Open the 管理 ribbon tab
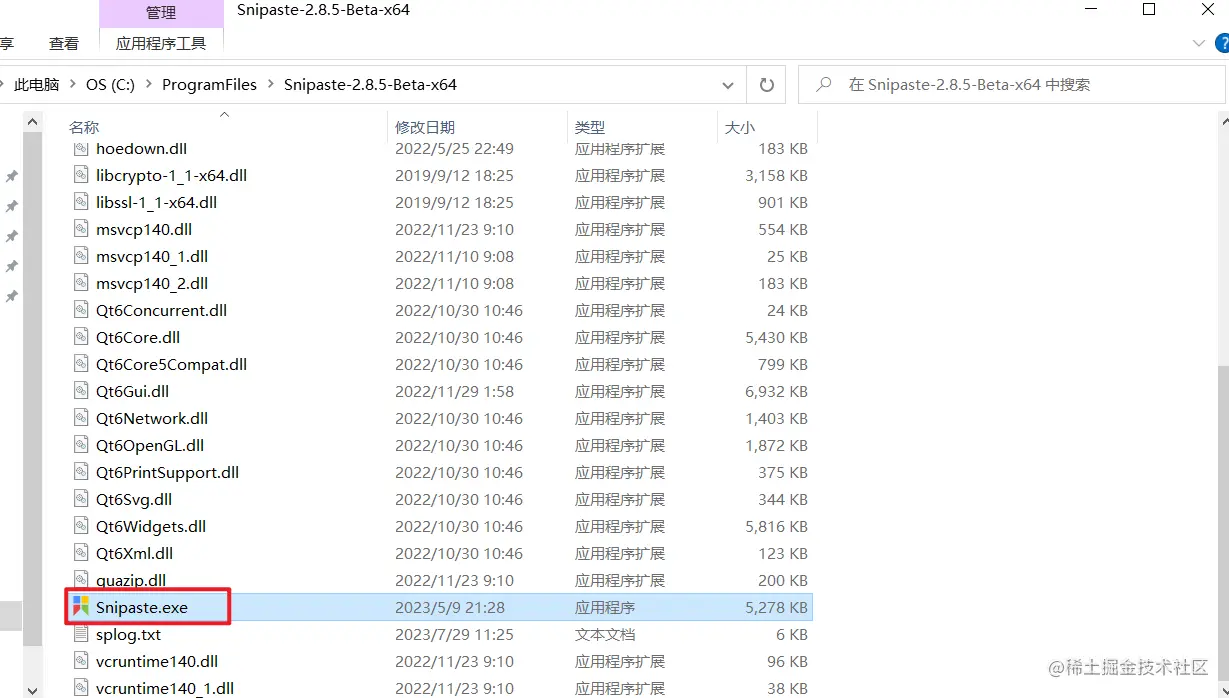1229x698 pixels. coord(161,13)
